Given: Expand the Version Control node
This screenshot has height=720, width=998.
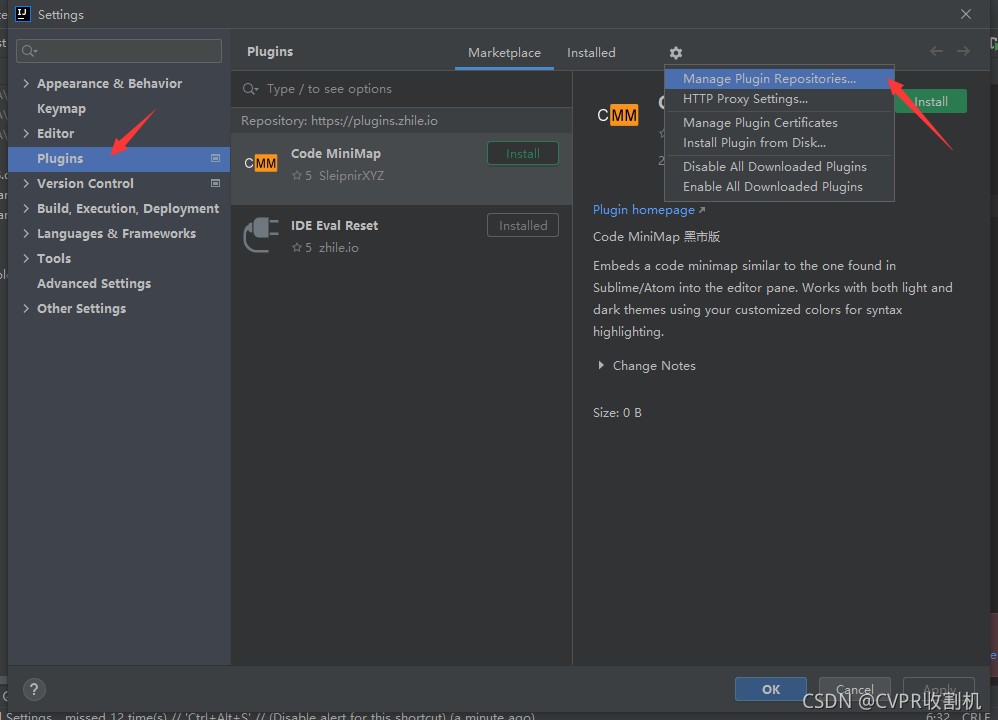Looking at the screenshot, I should 26,183.
